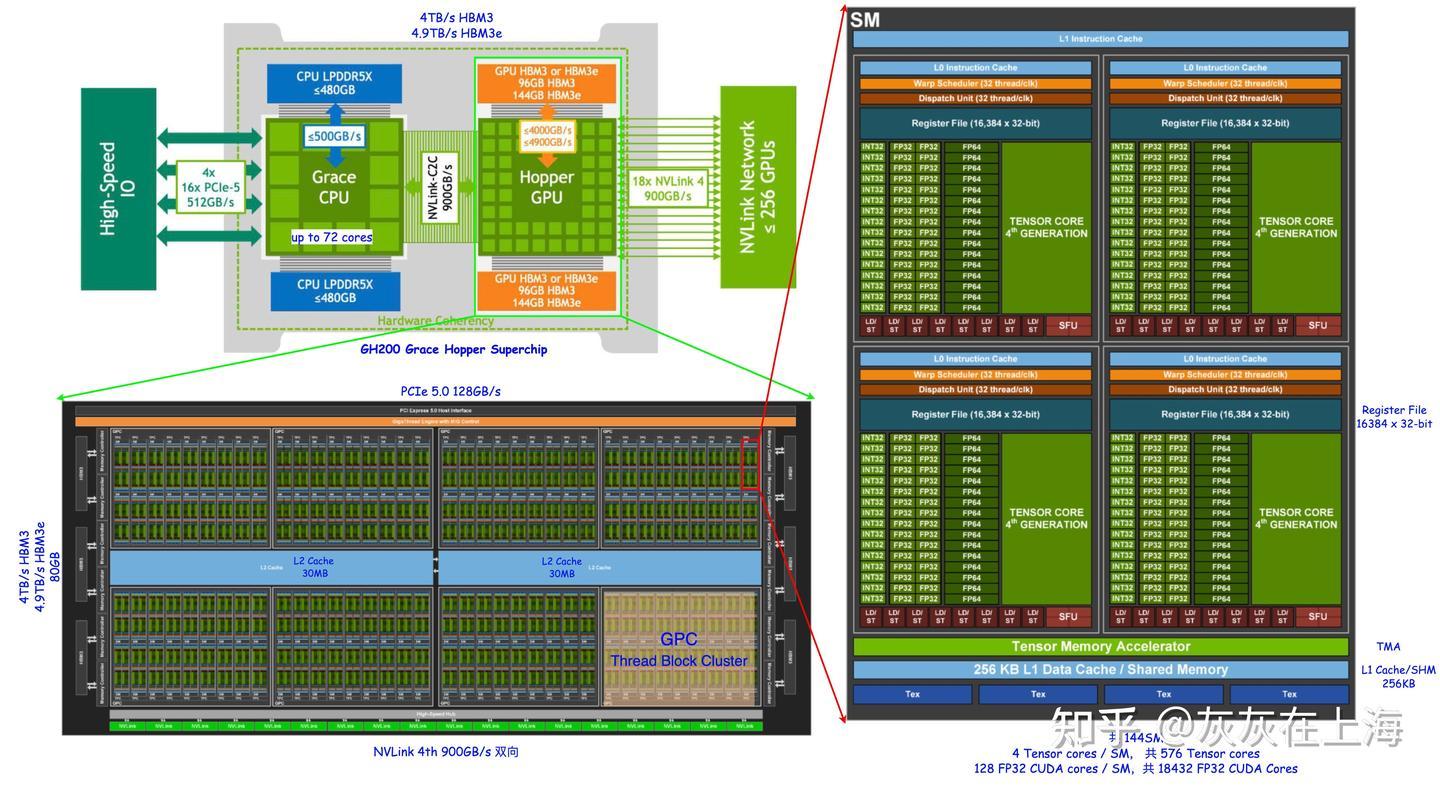The image size is (1440, 787).
Task: Select Warp Scheduler in top-left partition
Action: pos(975,83)
